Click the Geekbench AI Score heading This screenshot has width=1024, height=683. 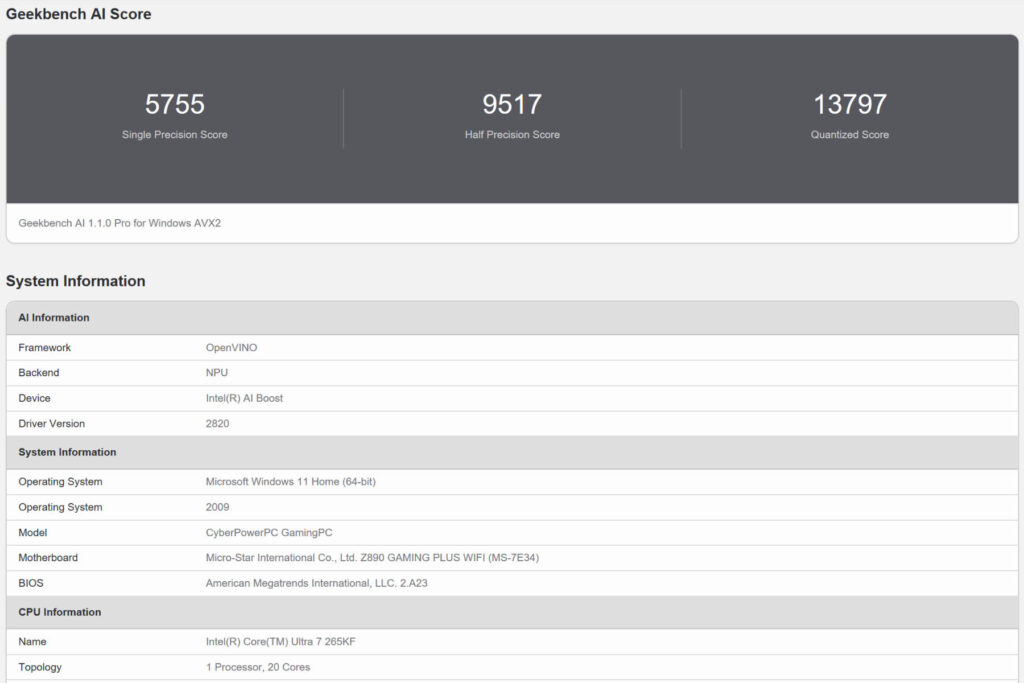tap(79, 14)
